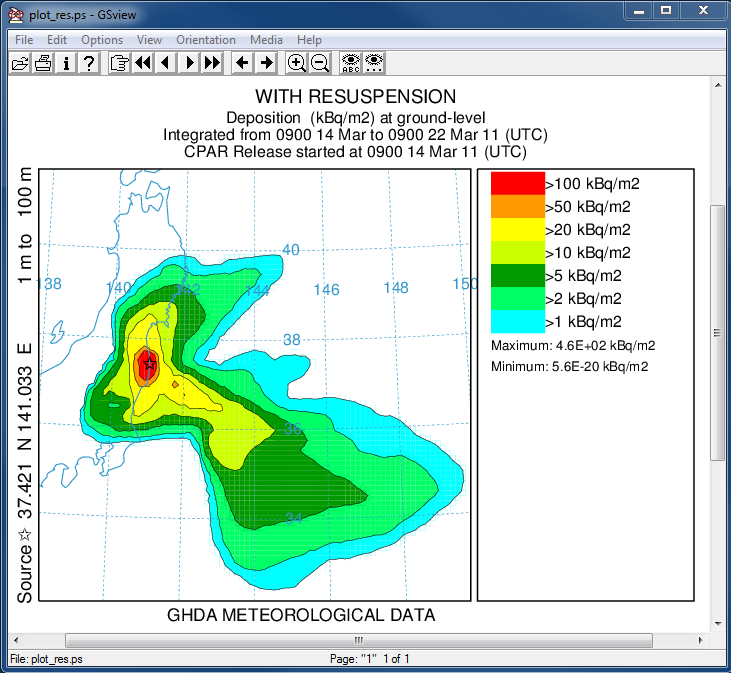Viewport: 731px width, 673px height.
Task: Open the Media menu
Action: coord(266,40)
